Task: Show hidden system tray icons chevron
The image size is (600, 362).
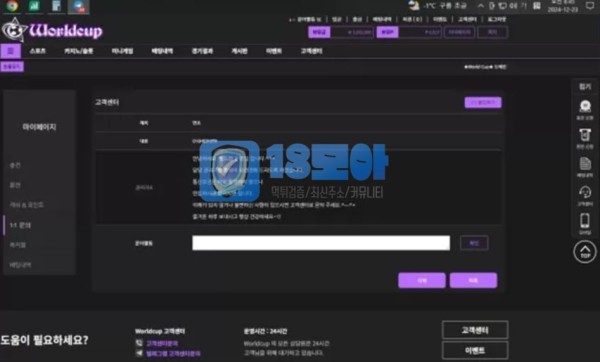Action: click(x=481, y=6)
